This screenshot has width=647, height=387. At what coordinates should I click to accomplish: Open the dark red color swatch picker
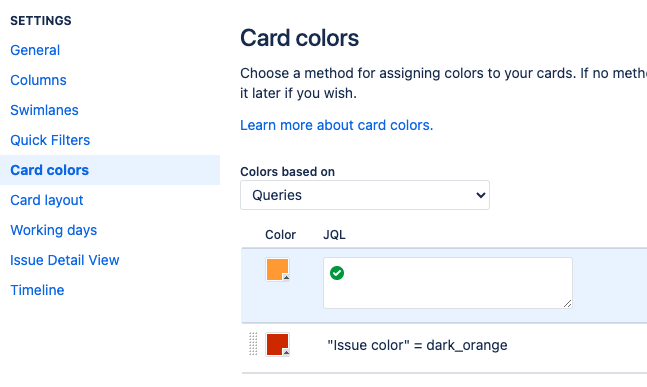277,345
